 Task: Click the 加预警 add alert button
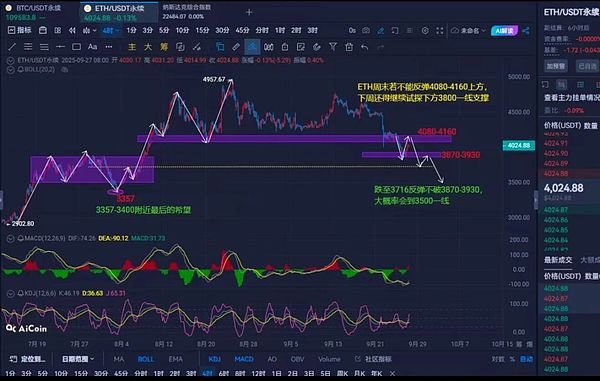pos(556,66)
